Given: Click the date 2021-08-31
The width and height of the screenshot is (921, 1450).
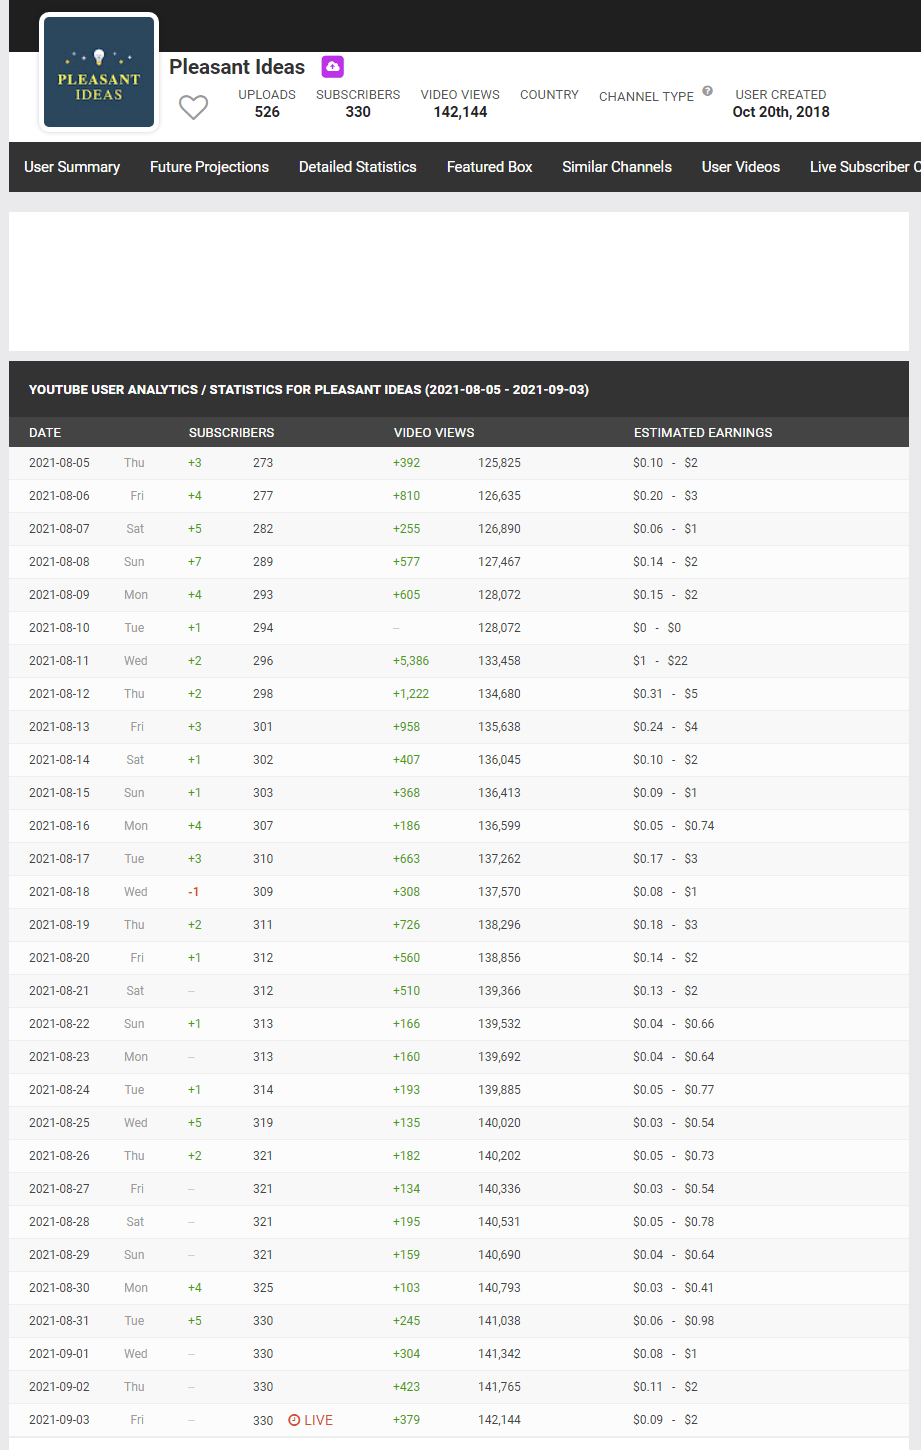Looking at the screenshot, I should tap(59, 1321).
